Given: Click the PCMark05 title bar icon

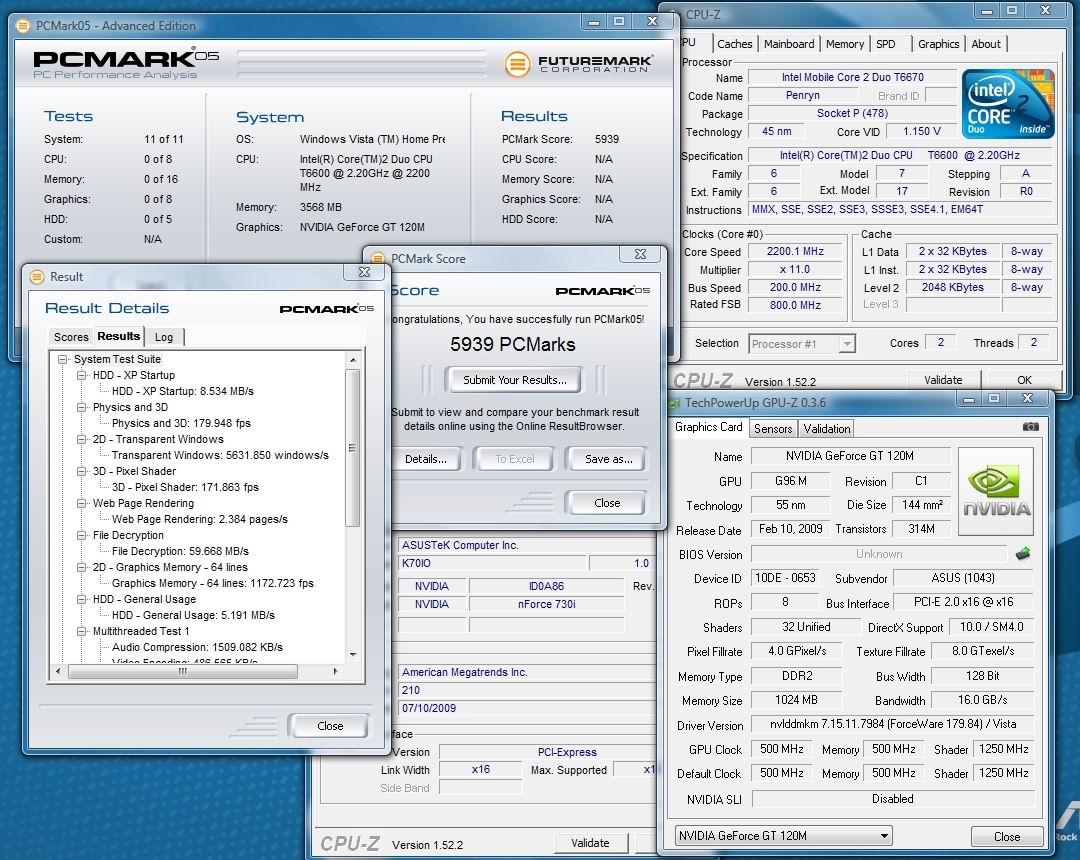Looking at the screenshot, I should point(23,25).
